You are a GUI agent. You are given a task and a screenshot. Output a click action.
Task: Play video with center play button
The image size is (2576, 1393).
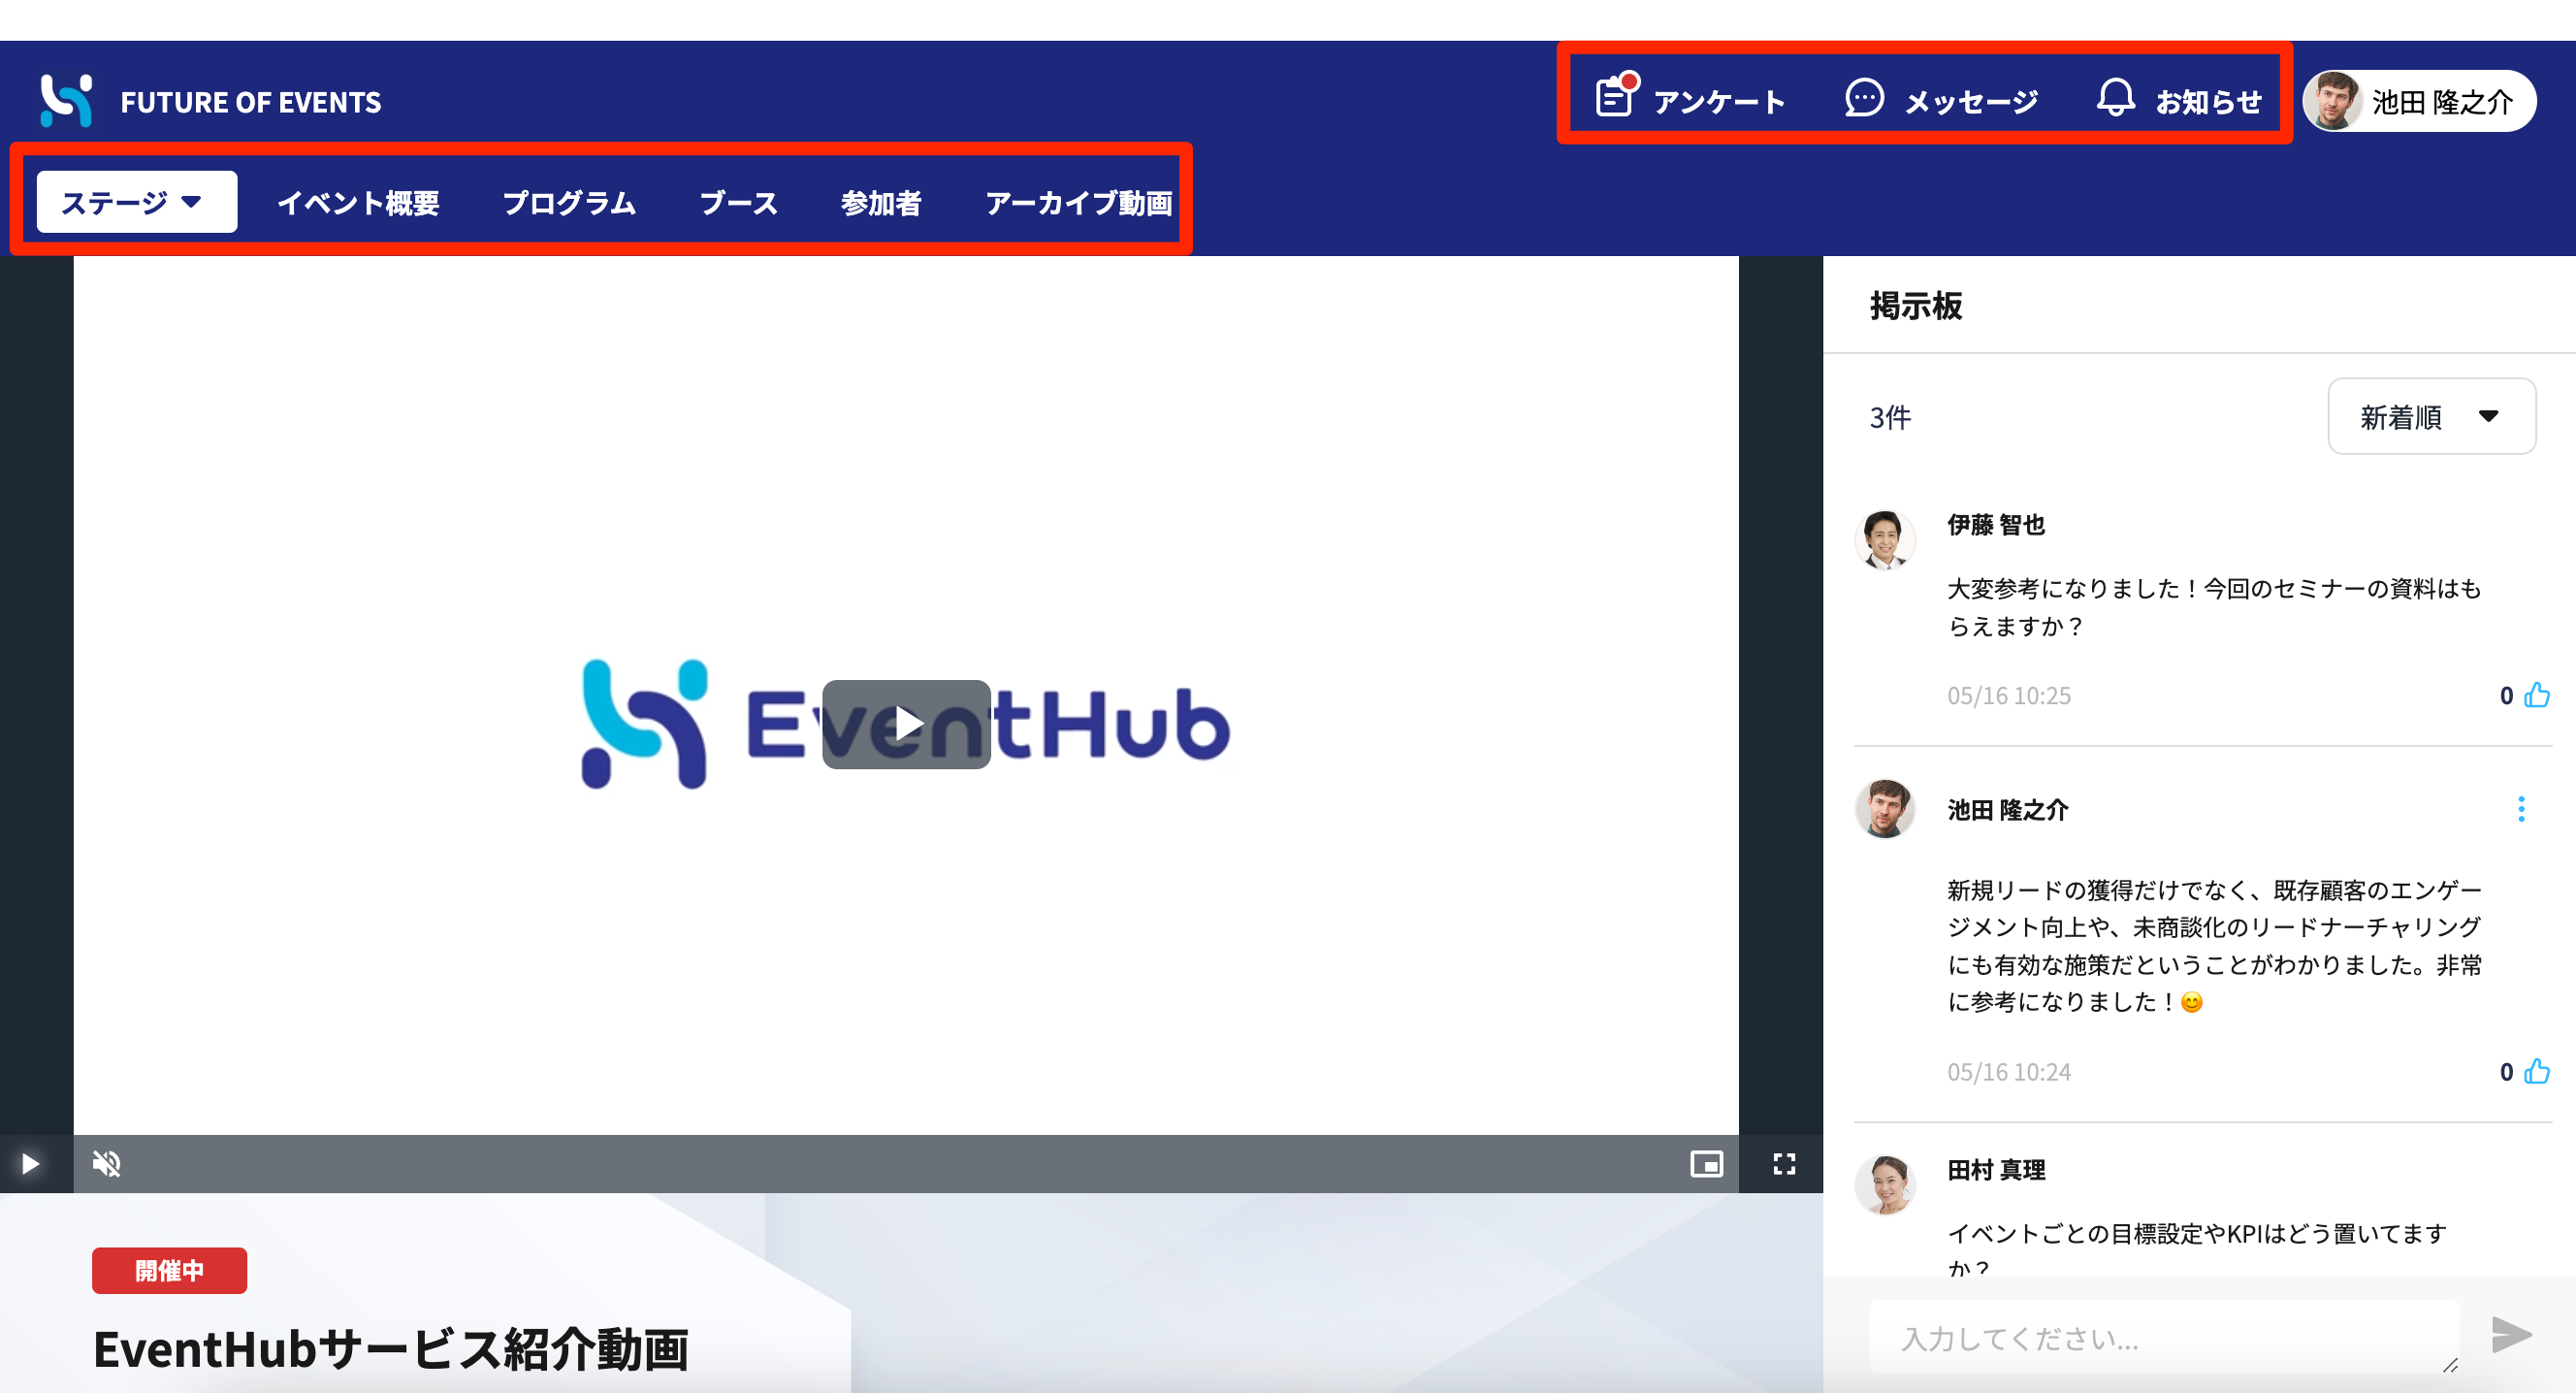point(906,724)
